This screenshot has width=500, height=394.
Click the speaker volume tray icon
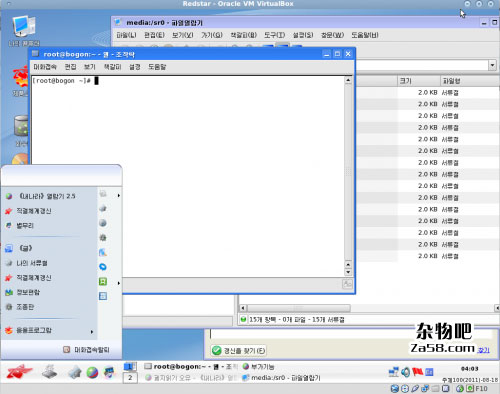(405, 372)
